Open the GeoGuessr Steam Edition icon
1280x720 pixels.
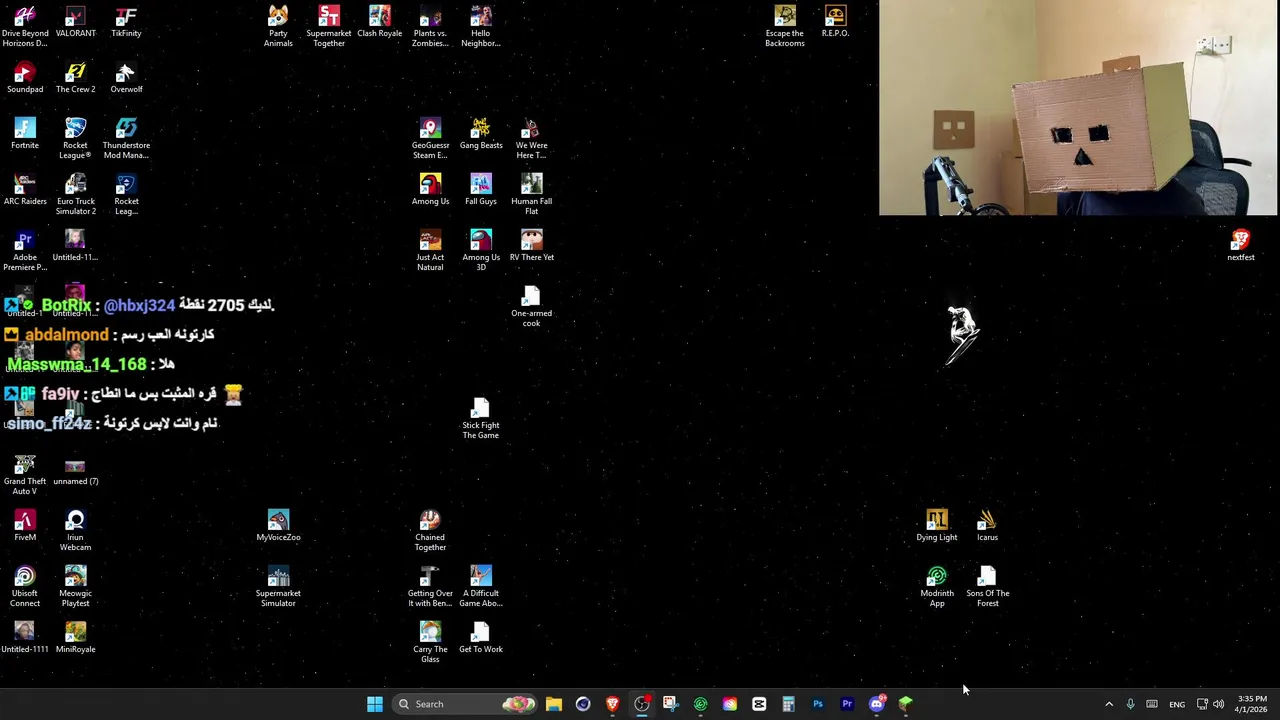point(430,139)
